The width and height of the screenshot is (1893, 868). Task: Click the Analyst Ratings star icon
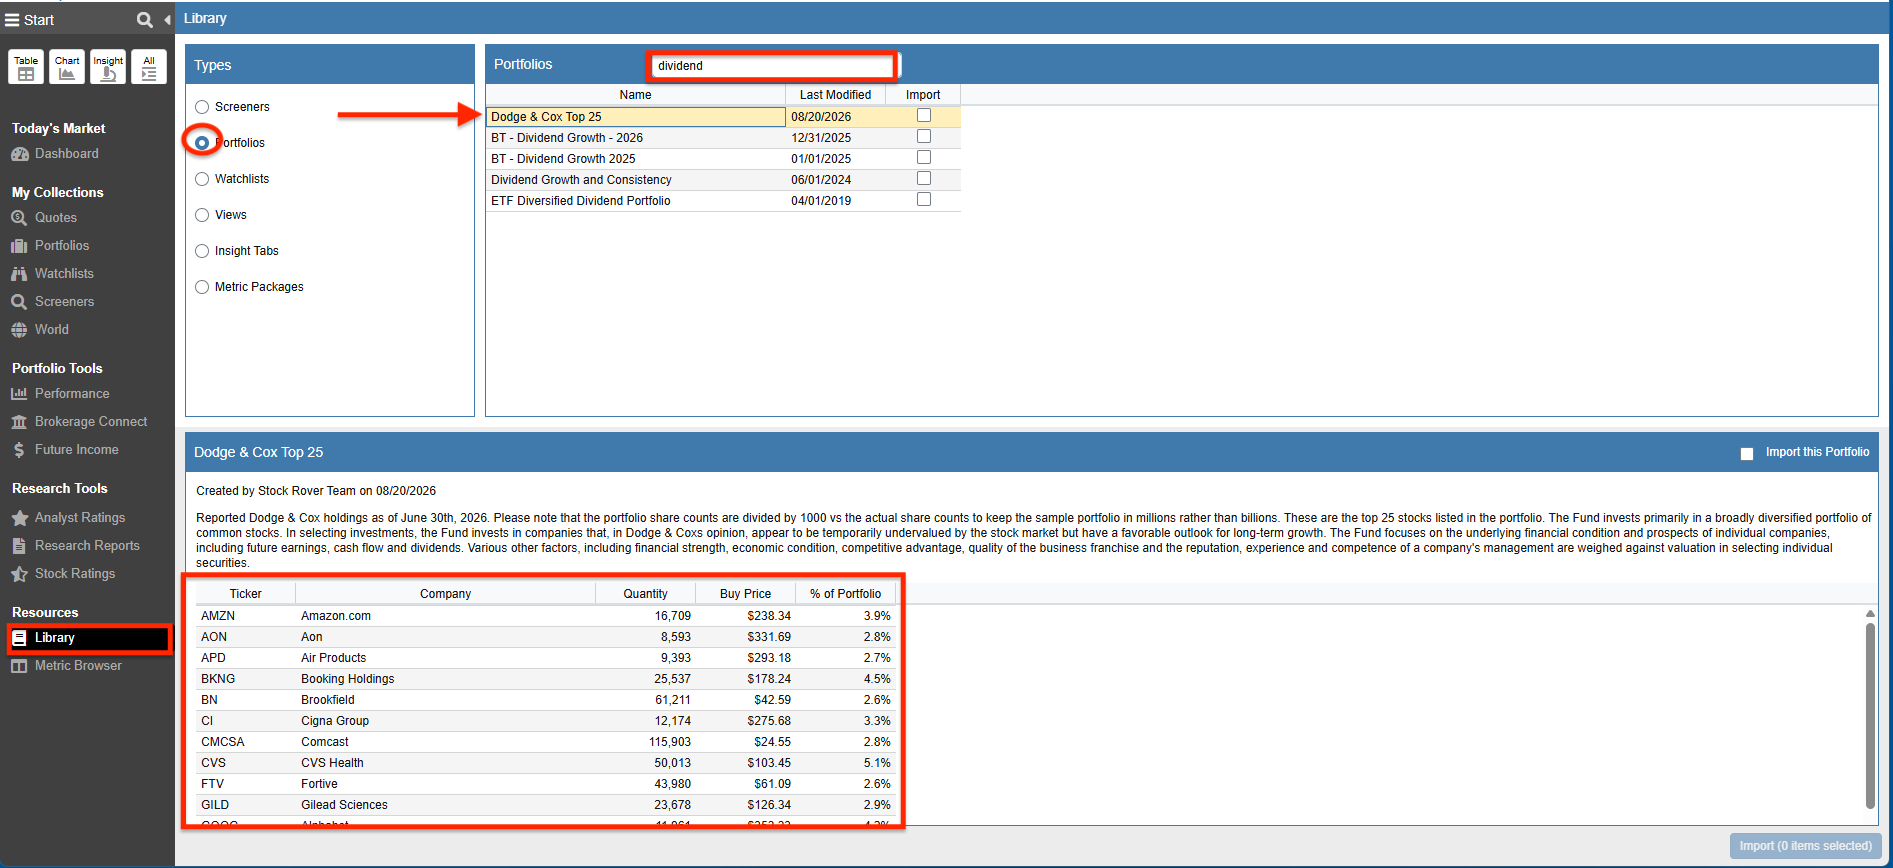(19, 518)
